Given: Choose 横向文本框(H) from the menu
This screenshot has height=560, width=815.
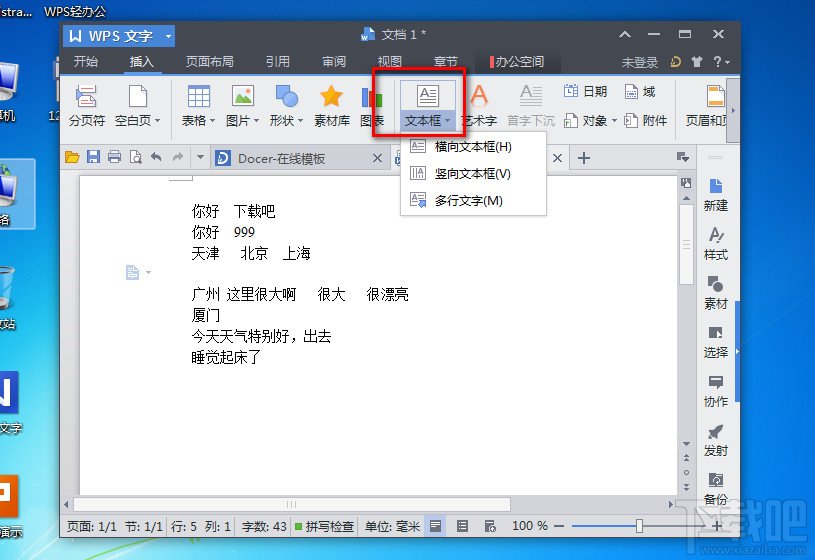Looking at the screenshot, I should pyautogui.click(x=473, y=147).
